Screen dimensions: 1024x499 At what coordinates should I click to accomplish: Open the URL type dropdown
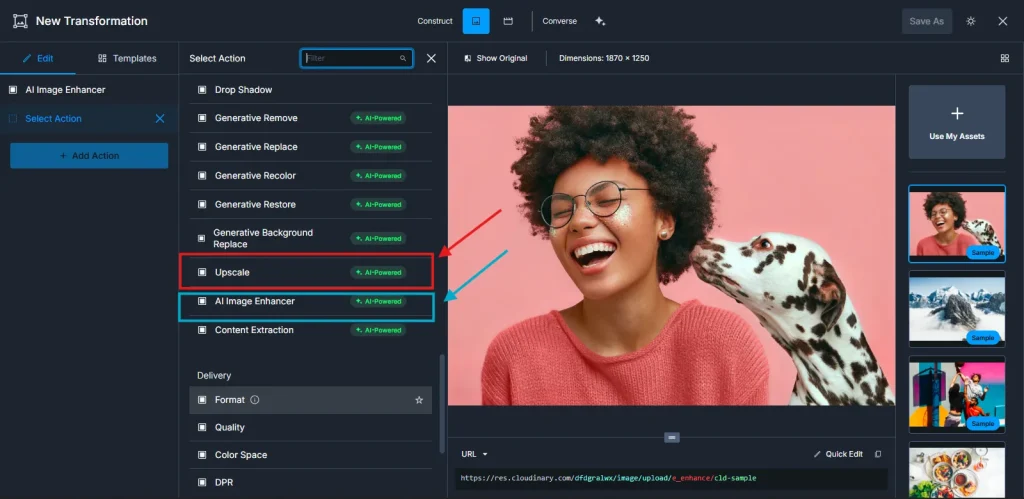coord(475,454)
